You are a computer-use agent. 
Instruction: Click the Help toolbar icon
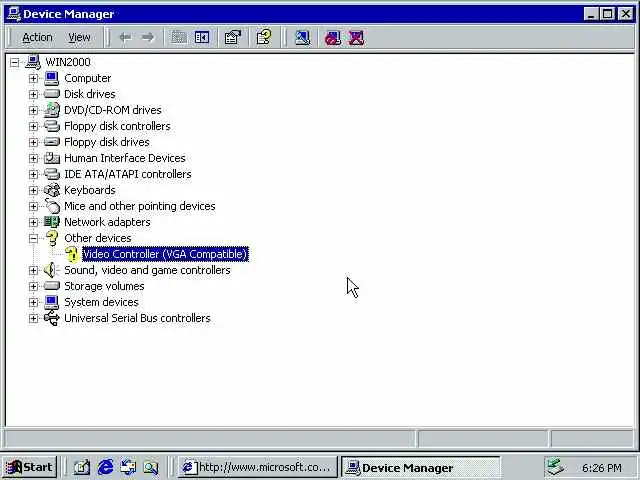264,38
